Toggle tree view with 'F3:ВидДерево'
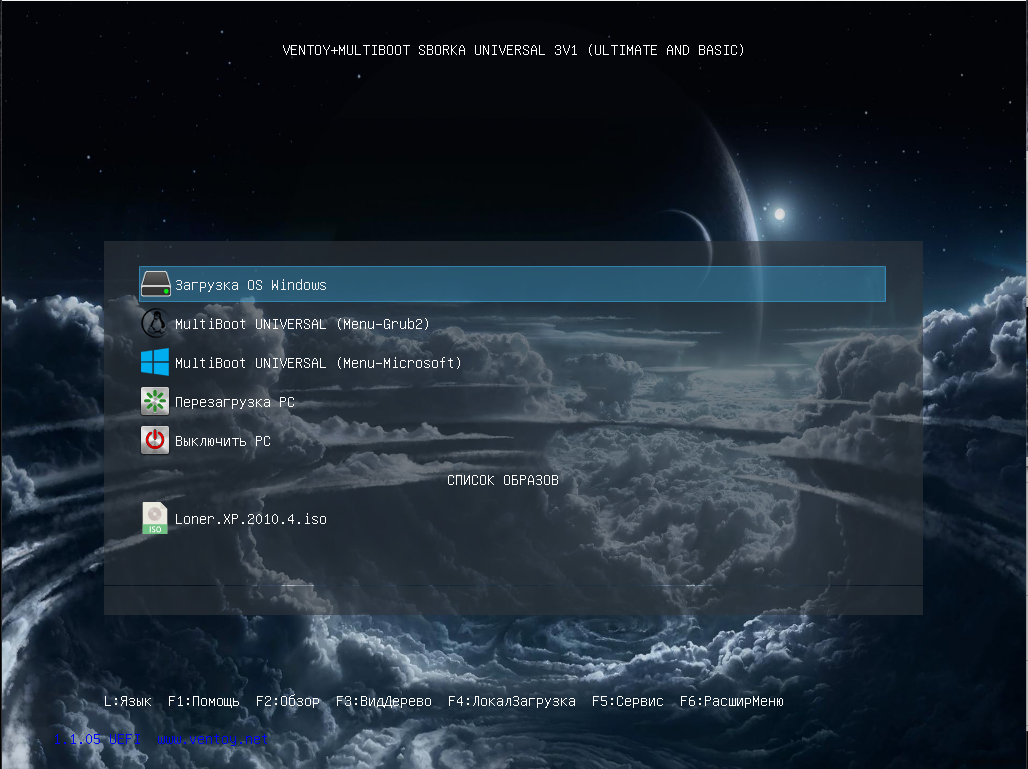 [384, 701]
